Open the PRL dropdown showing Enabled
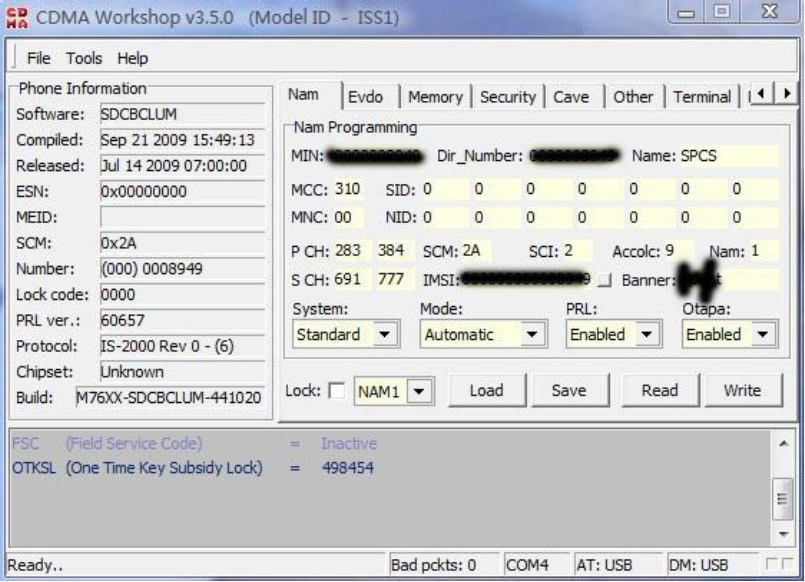 click(614, 335)
